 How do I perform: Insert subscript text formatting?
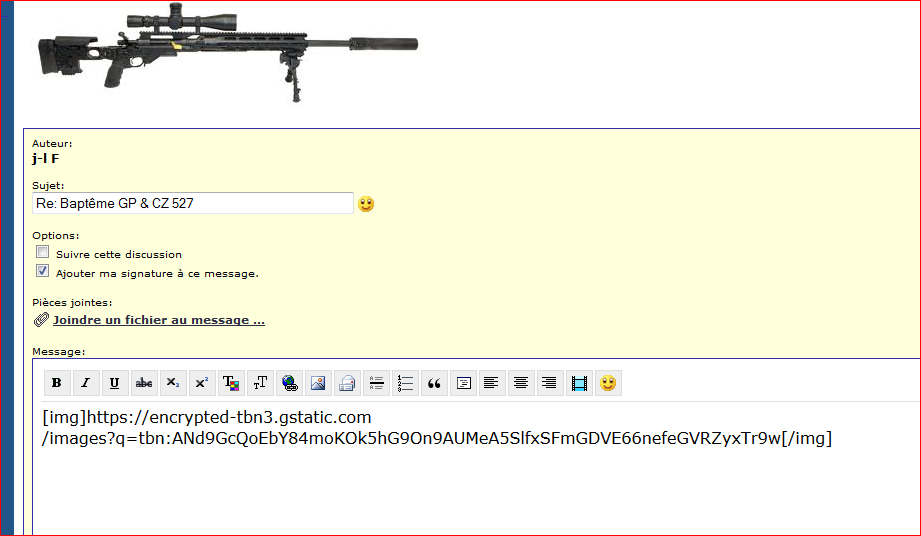(x=173, y=383)
